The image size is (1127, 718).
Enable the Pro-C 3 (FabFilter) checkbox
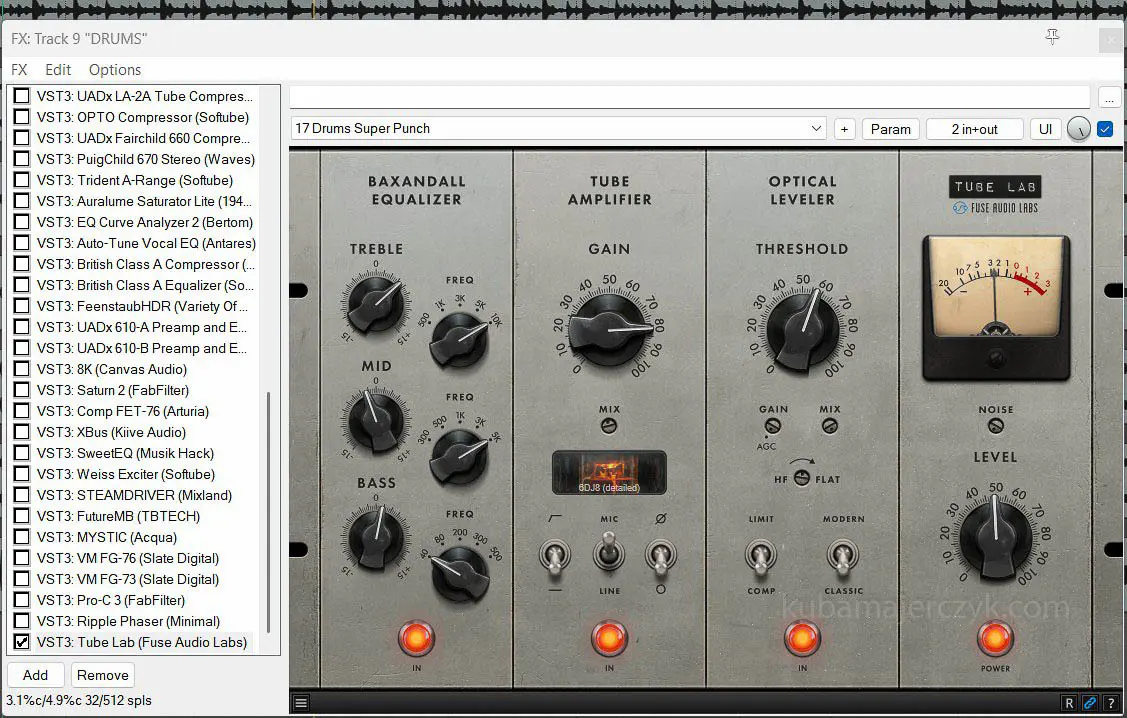21,600
